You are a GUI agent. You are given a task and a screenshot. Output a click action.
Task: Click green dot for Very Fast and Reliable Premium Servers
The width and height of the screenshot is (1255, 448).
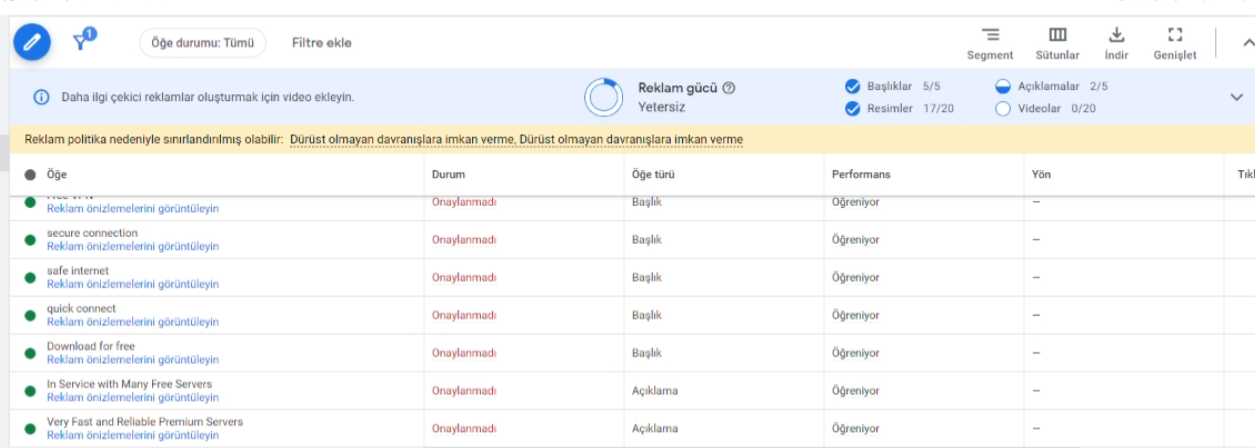click(x=30, y=429)
